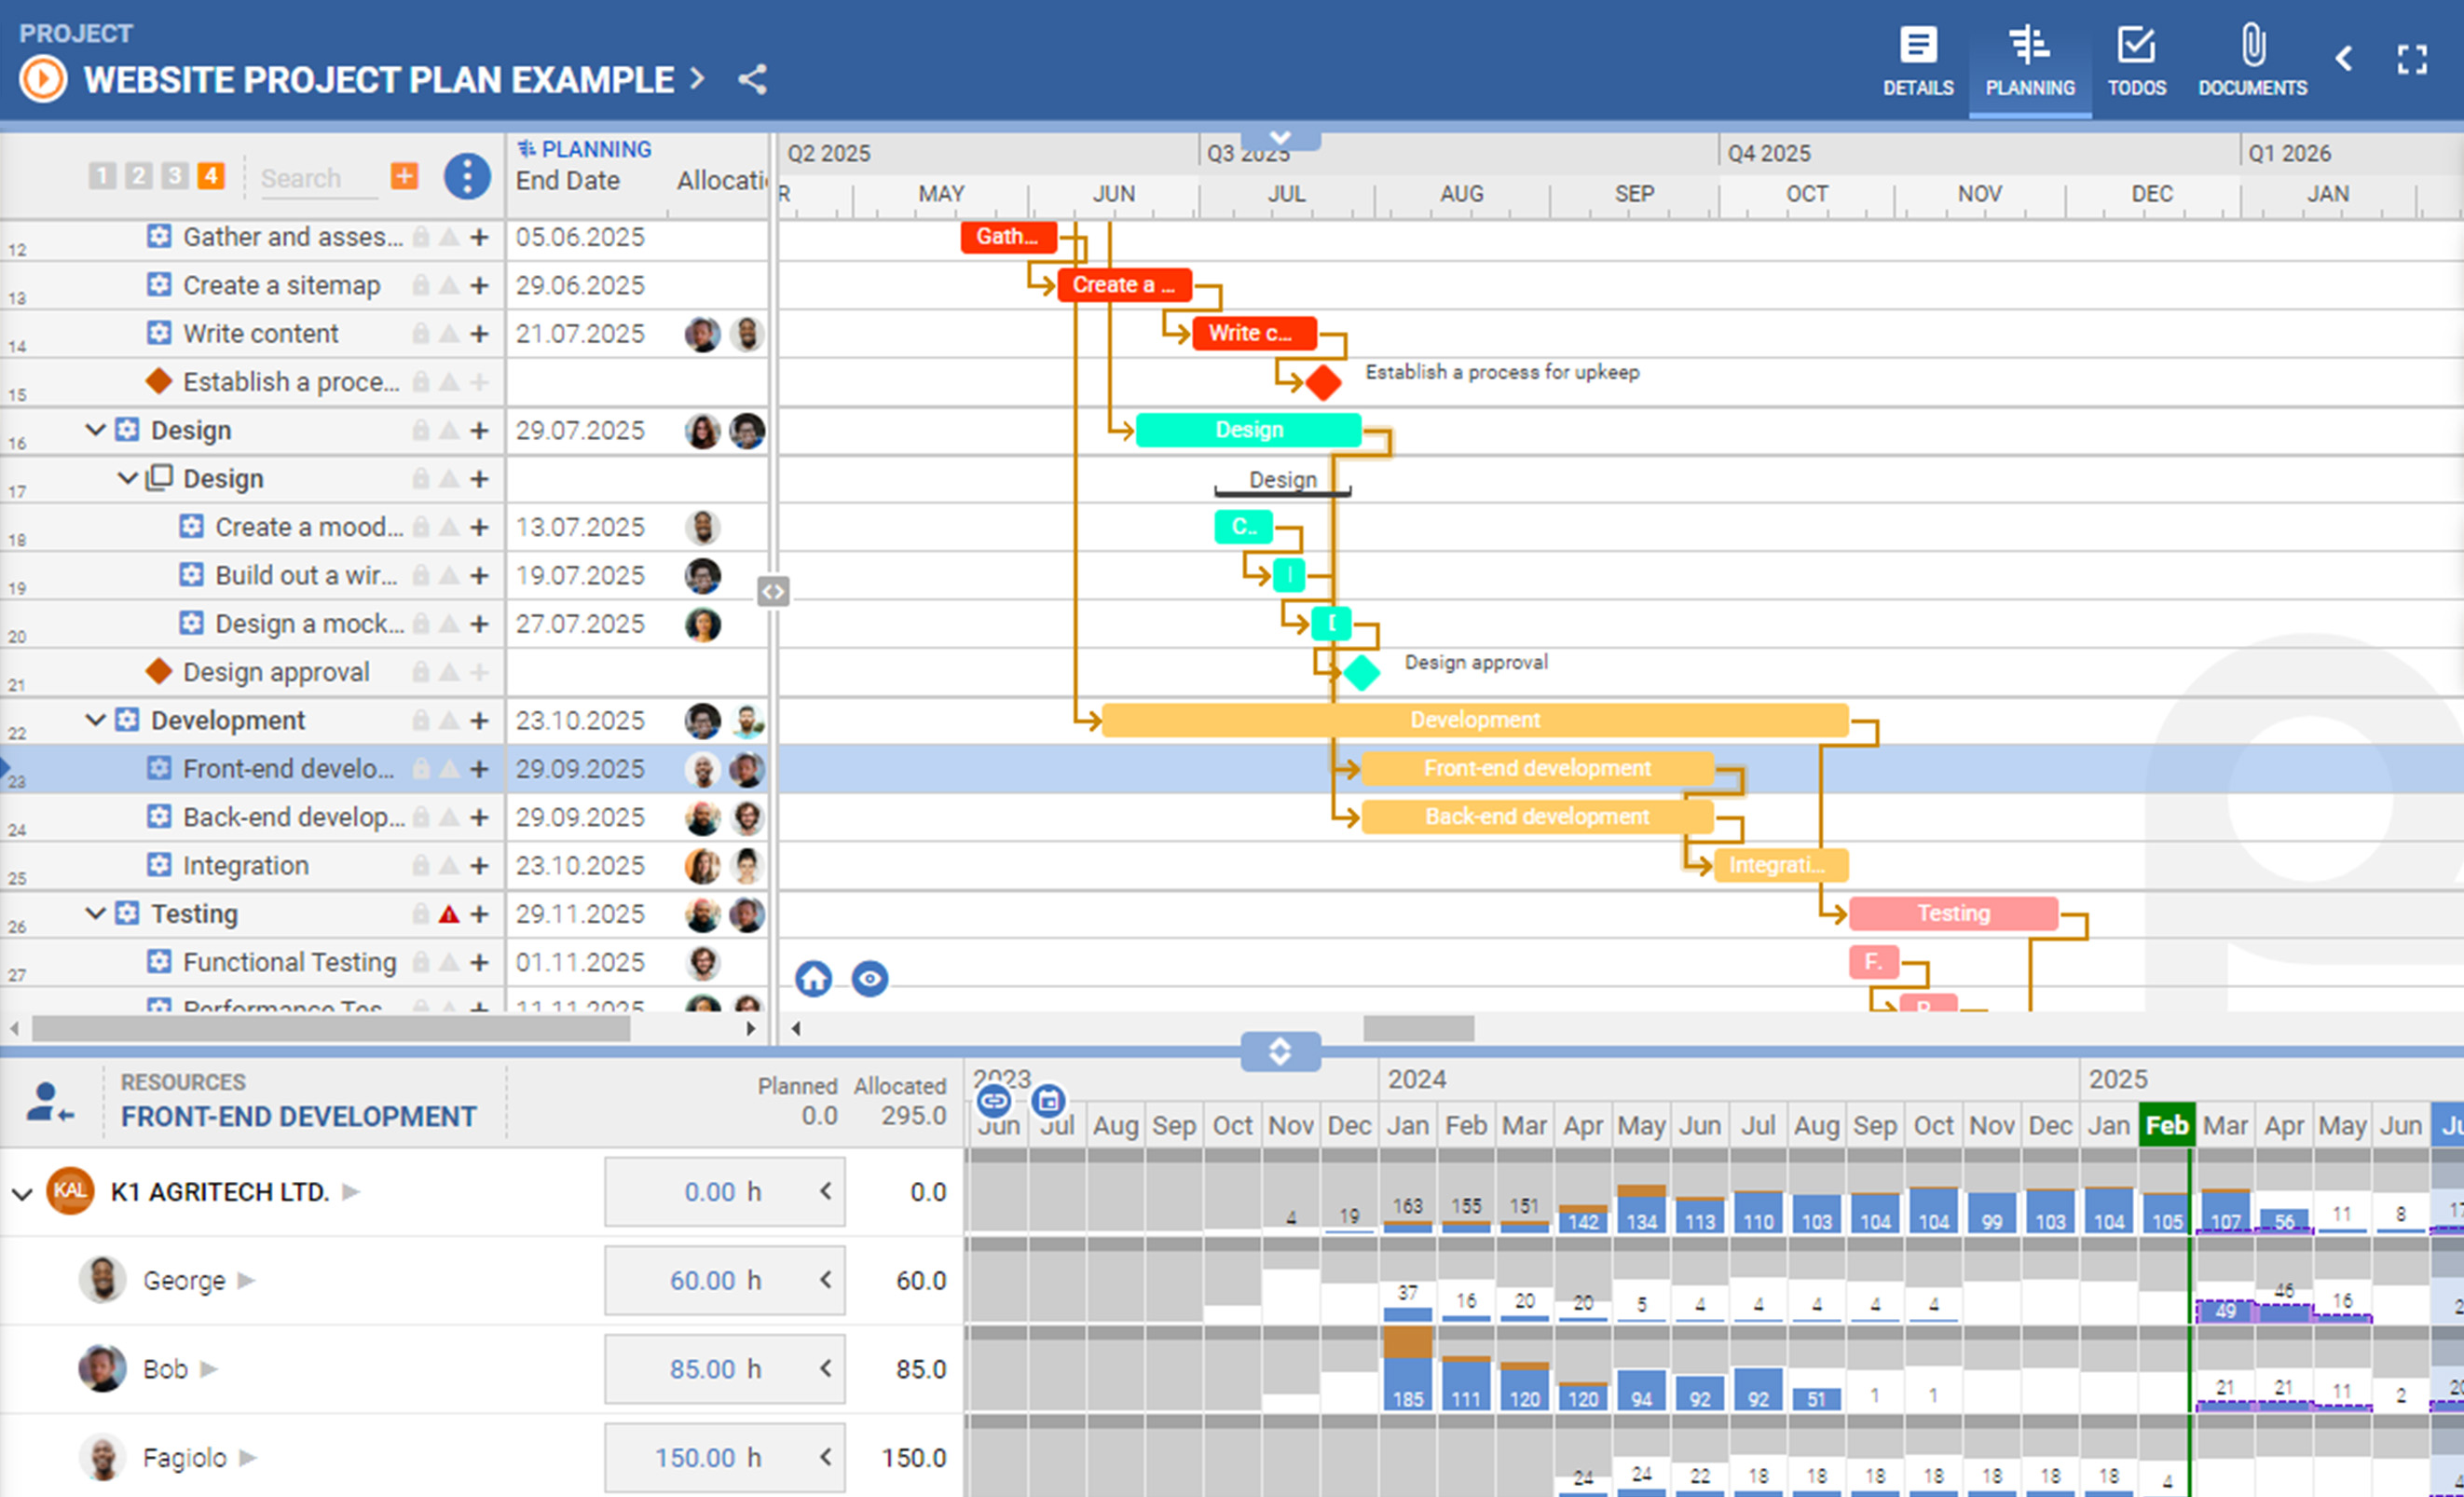Screen dimensions: 2464x1497
Task: Click red warning triangle on Testing row
Action: click(449, 914)
